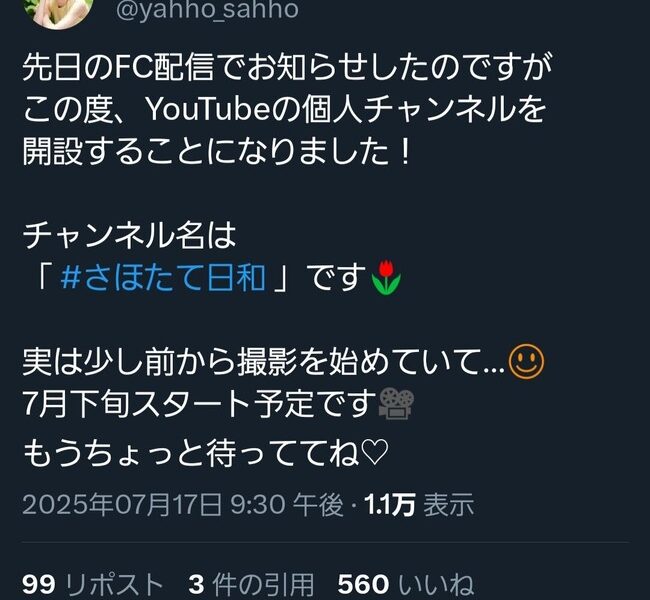Select the line starting 先日のFC配信で

[288, 68]
